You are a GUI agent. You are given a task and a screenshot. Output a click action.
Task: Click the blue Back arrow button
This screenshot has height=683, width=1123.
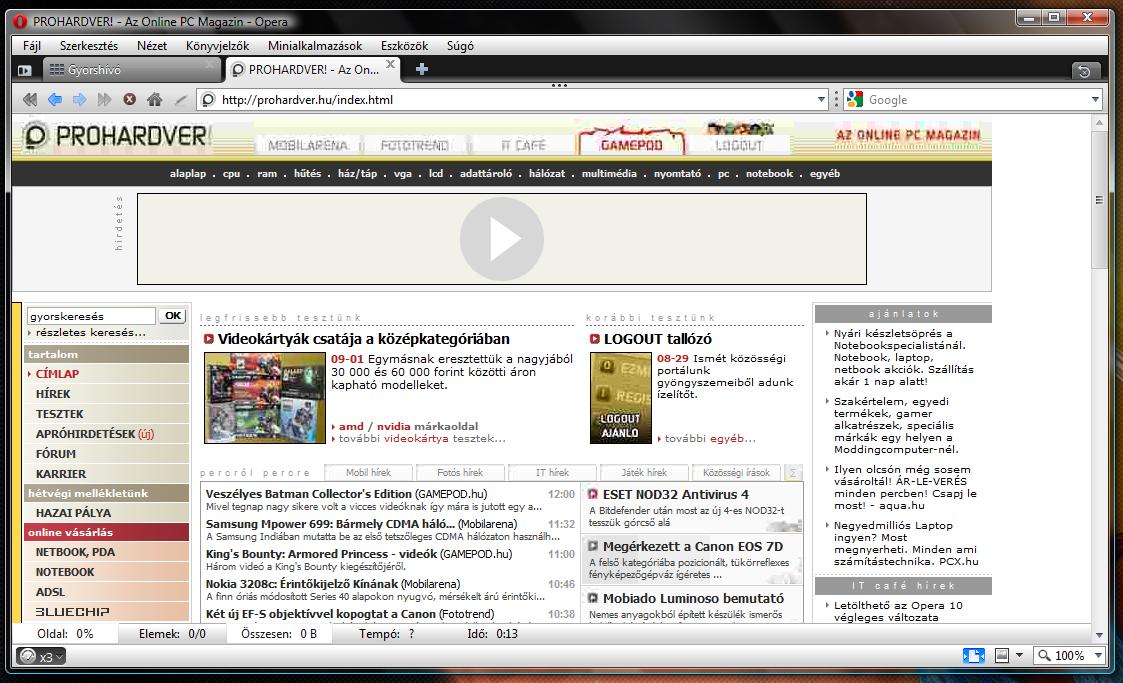54,100
